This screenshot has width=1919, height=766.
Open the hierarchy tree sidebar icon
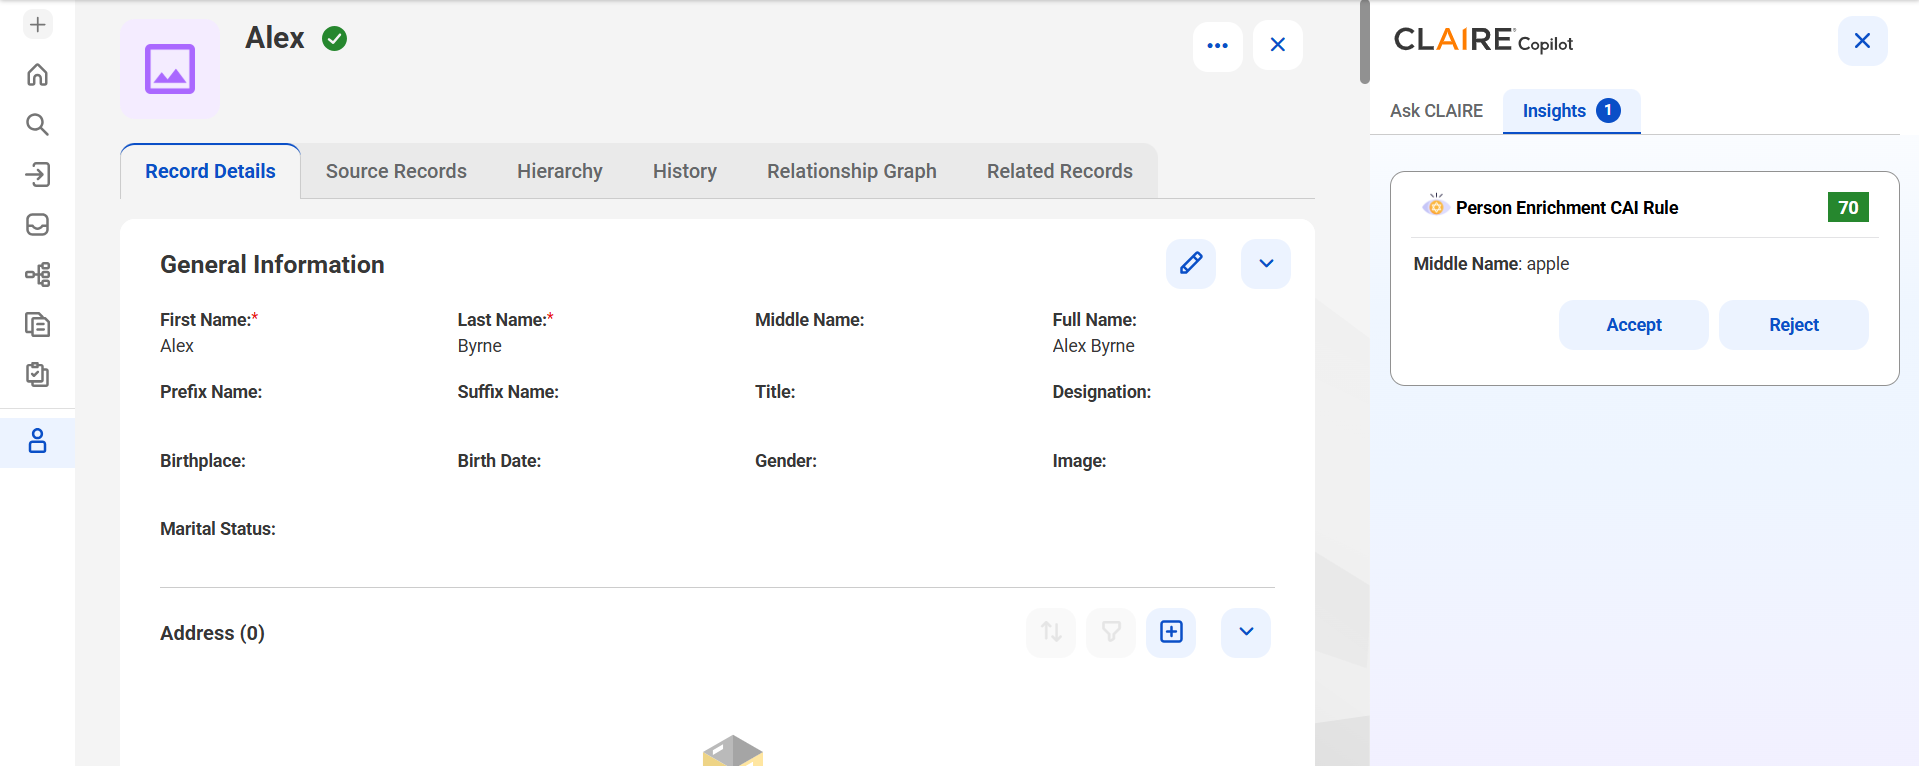37,274
